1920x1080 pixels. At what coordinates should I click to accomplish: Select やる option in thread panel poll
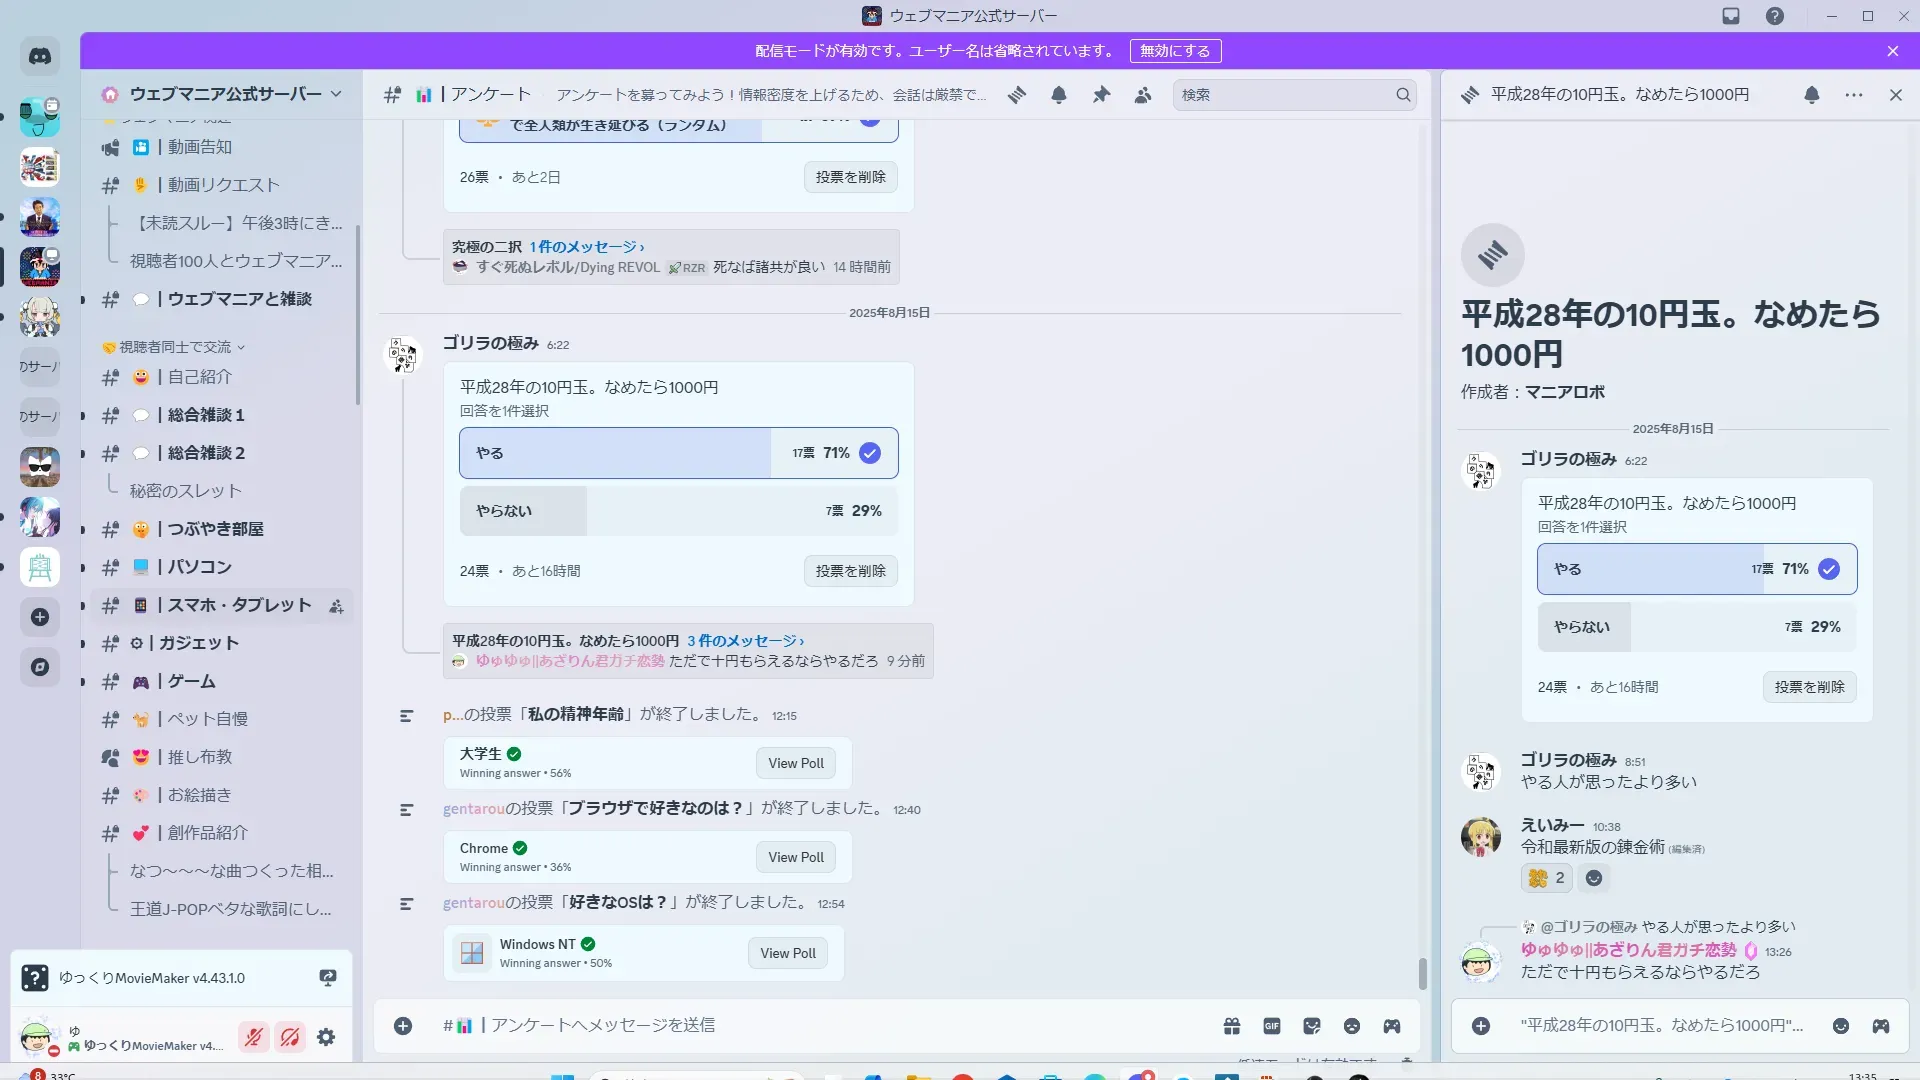click(x=1696, y=569)
